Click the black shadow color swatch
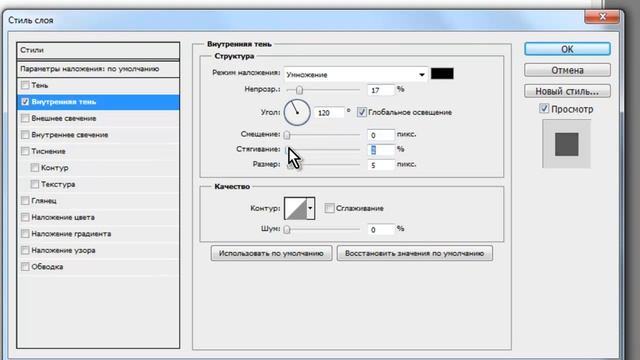The image size is (640, 360). tap(442, 73)
